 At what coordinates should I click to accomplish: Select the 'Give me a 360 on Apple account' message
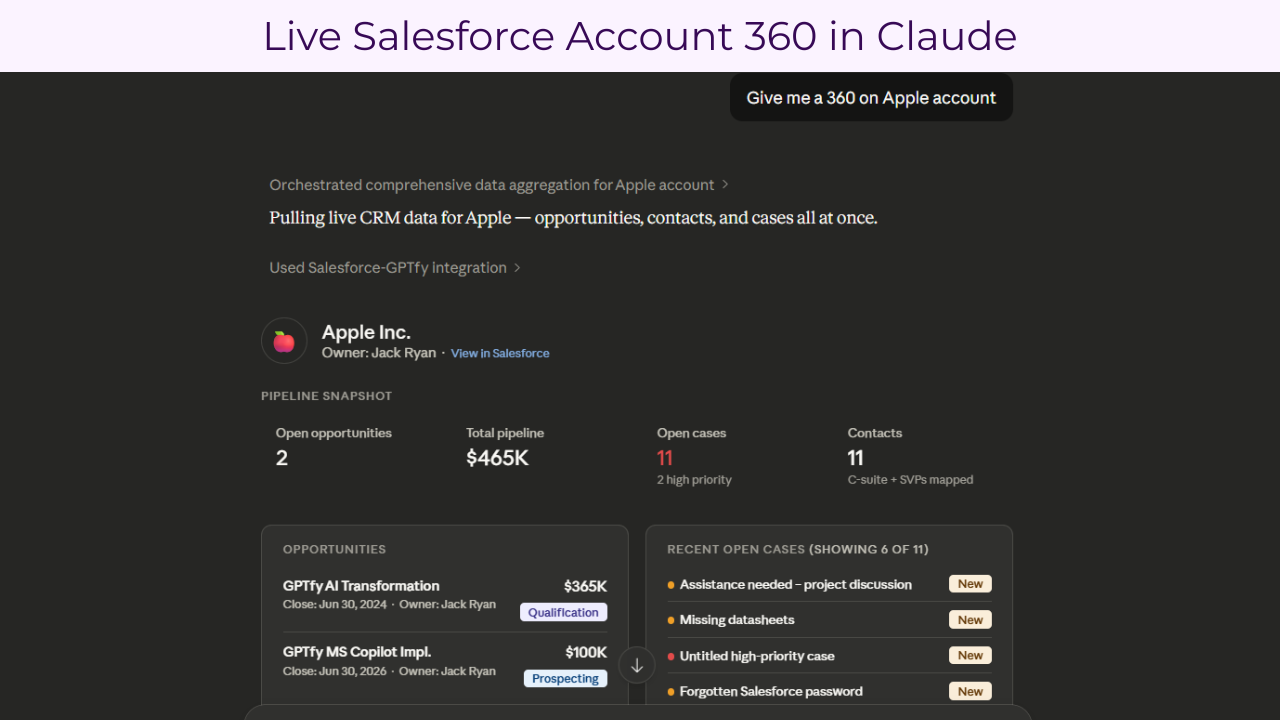pyautogui.click(x=871, y=98)
